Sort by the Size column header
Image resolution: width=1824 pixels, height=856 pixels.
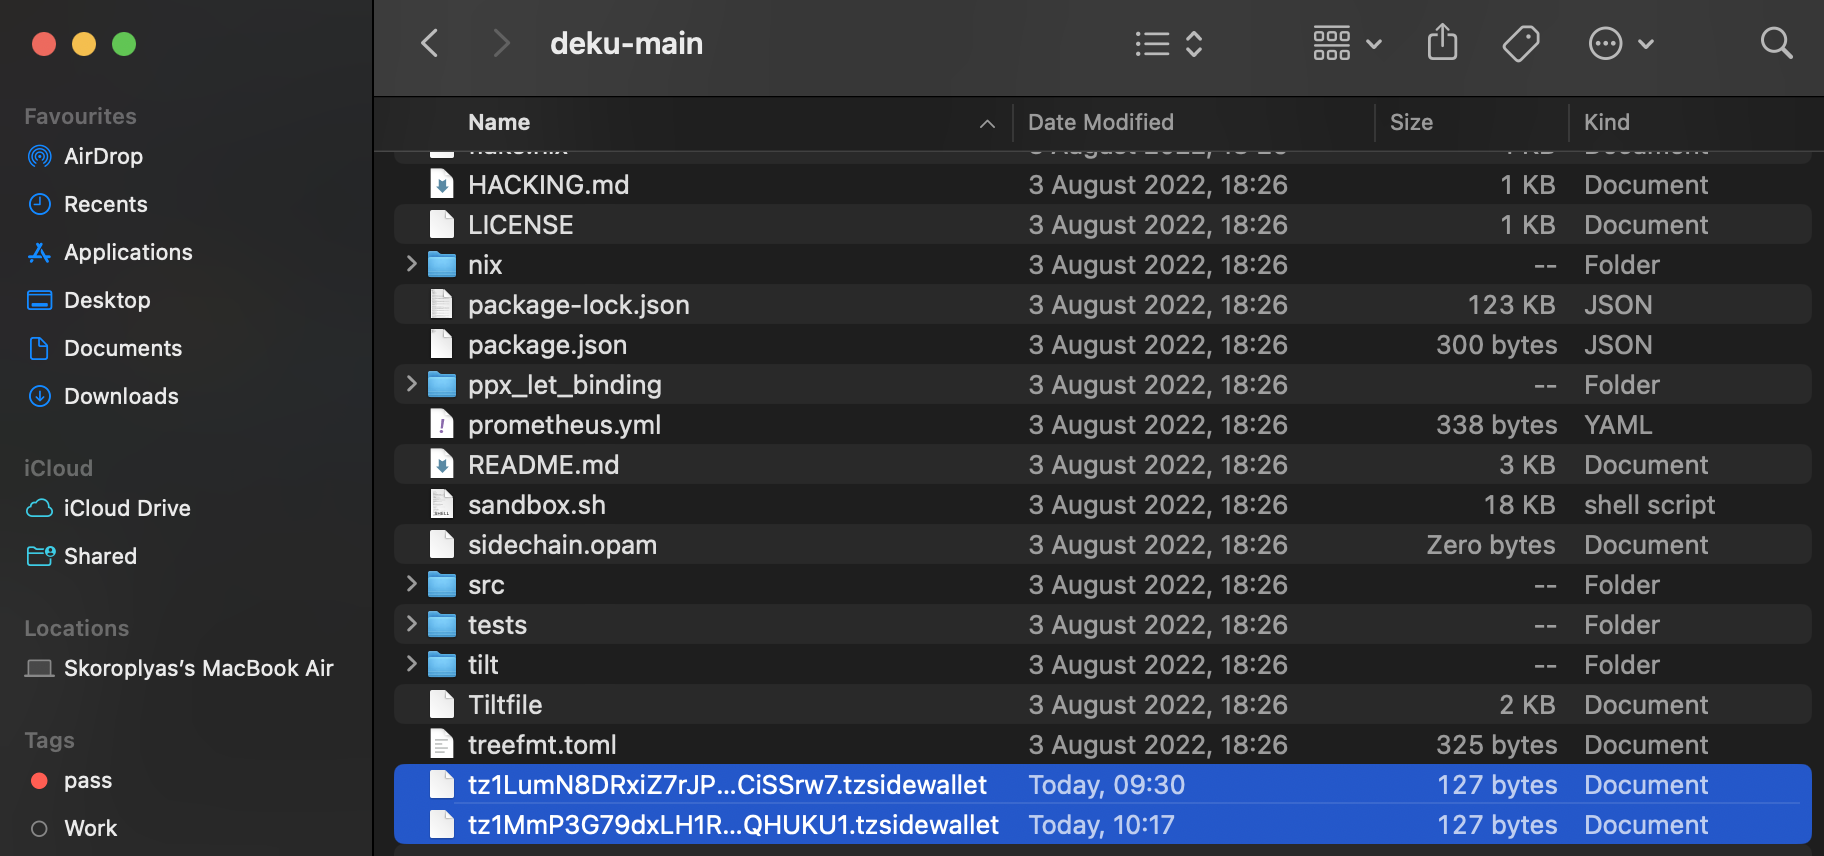pyautogui.click(x=1411, y=122)
